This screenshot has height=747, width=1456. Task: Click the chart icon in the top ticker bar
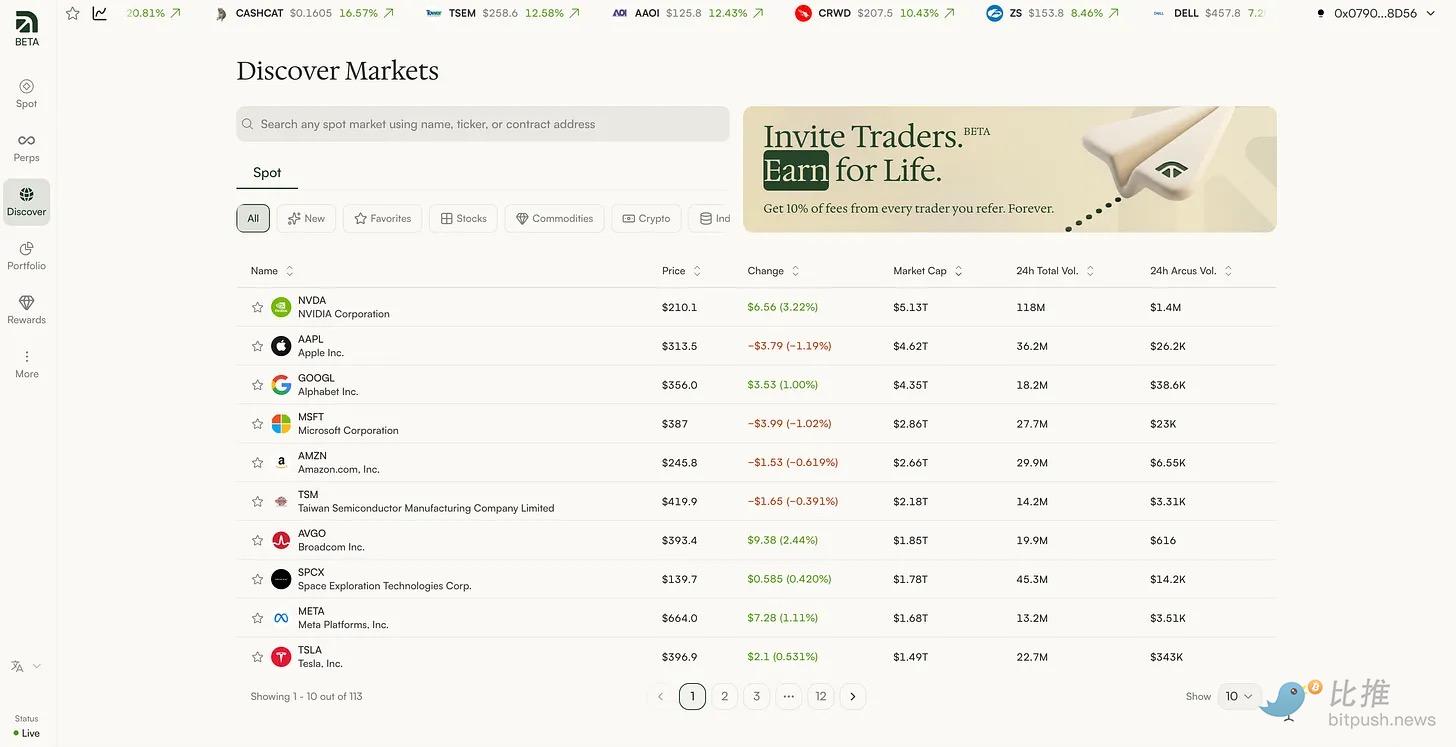click(x=100, y=13)
